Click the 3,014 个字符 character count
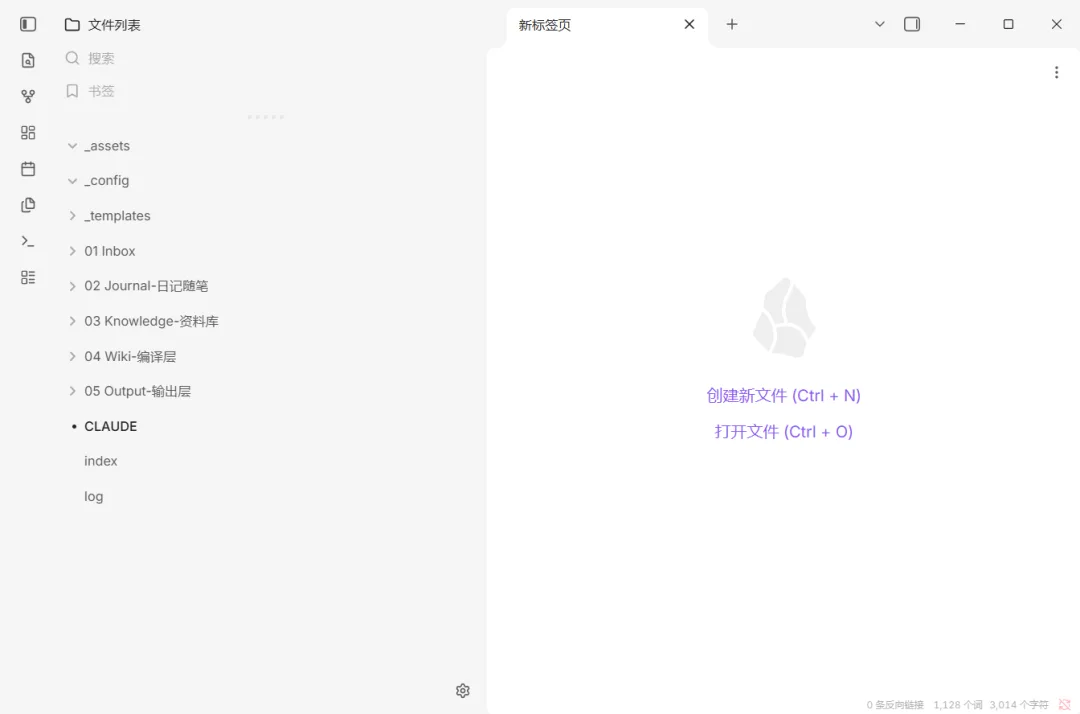 point(1019,704)
